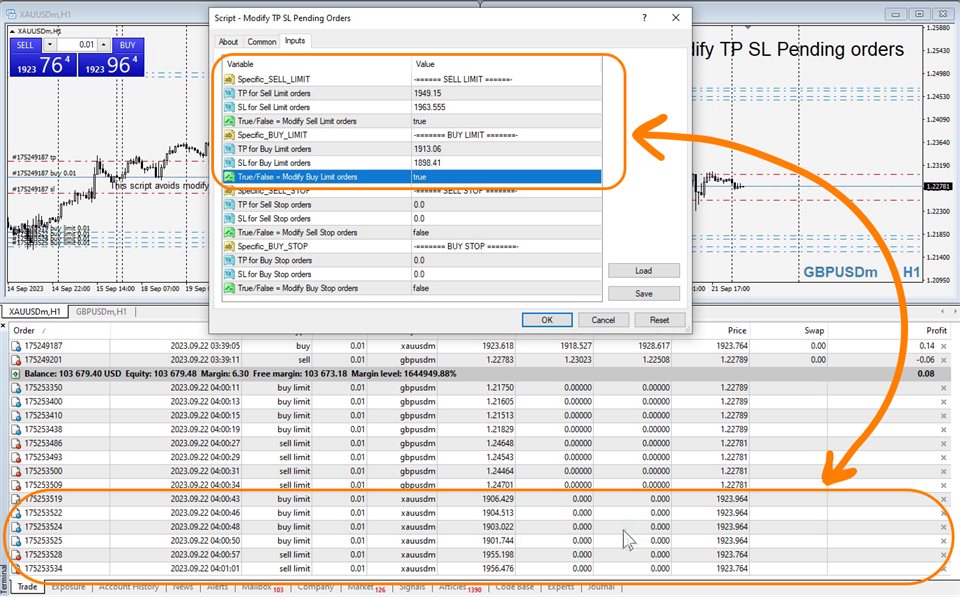Click the balance row plus icon
960x597 pixels.
[16, 373]
